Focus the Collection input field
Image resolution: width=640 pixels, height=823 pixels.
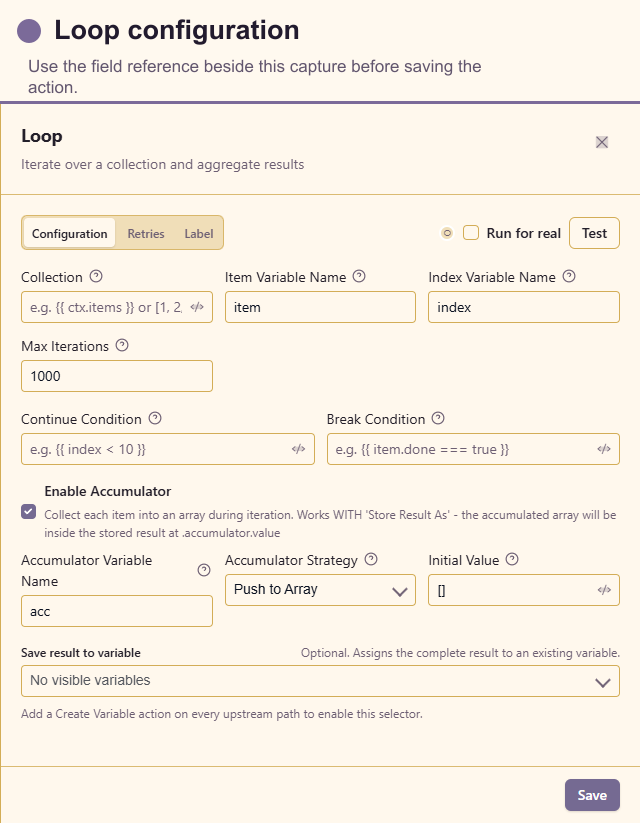click(117, 307)
